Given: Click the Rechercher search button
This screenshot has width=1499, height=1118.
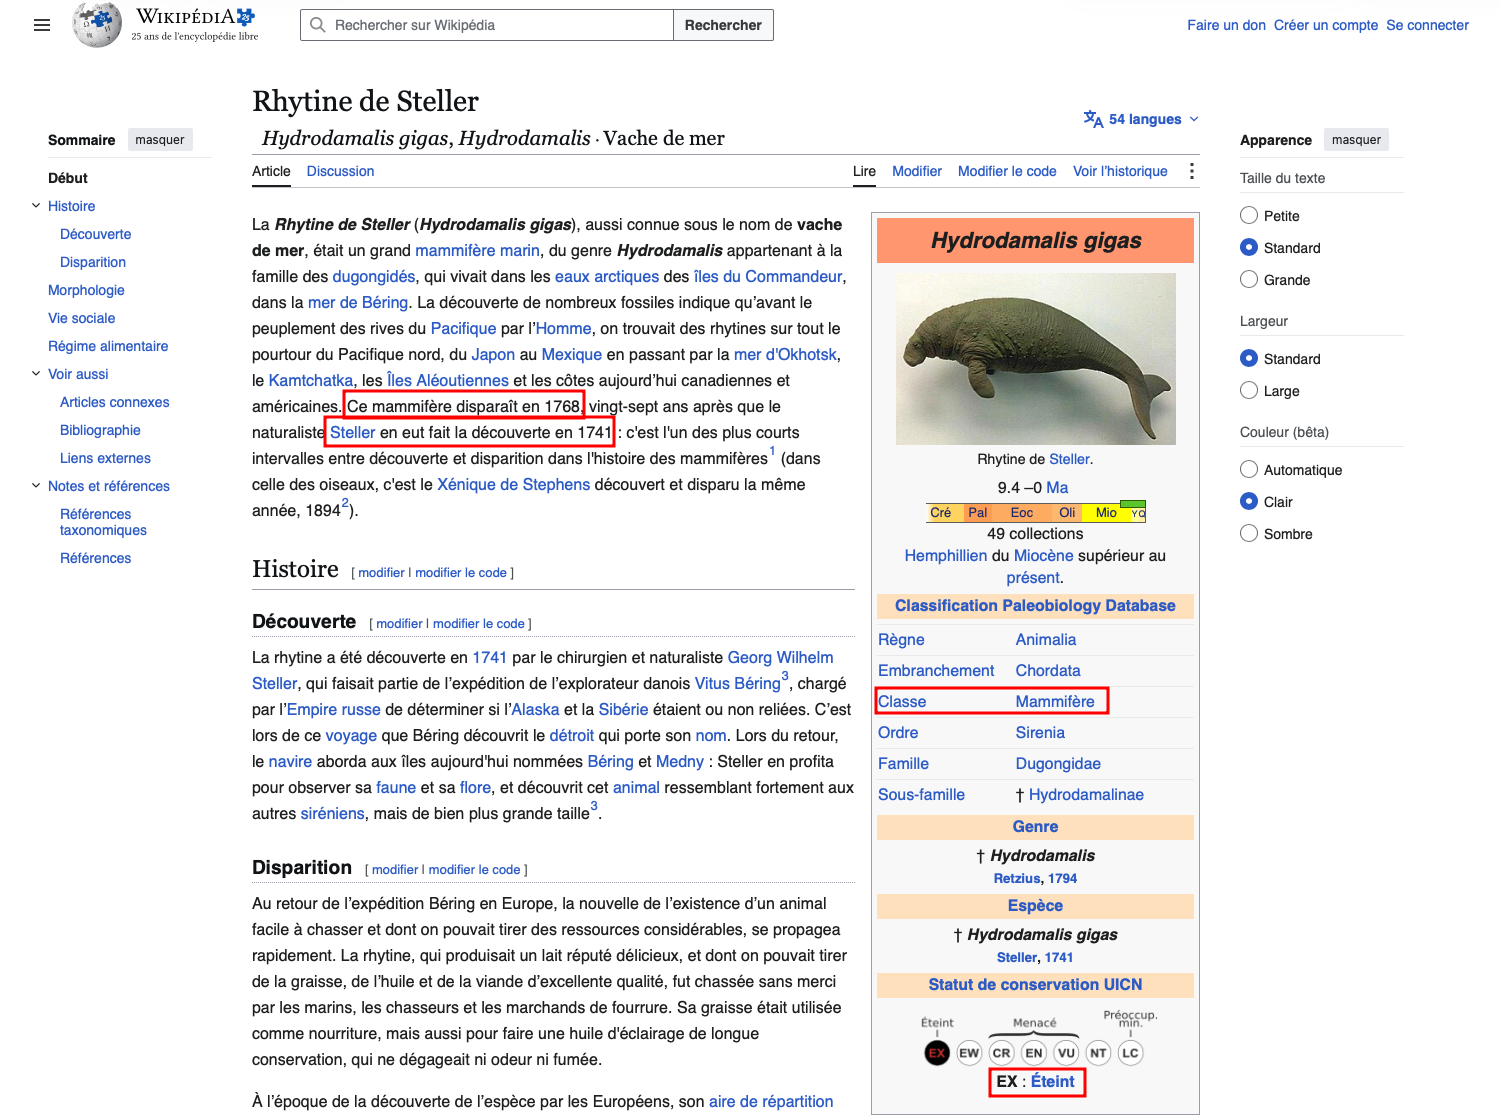Looking at the screenshot, I should point(723,25).
